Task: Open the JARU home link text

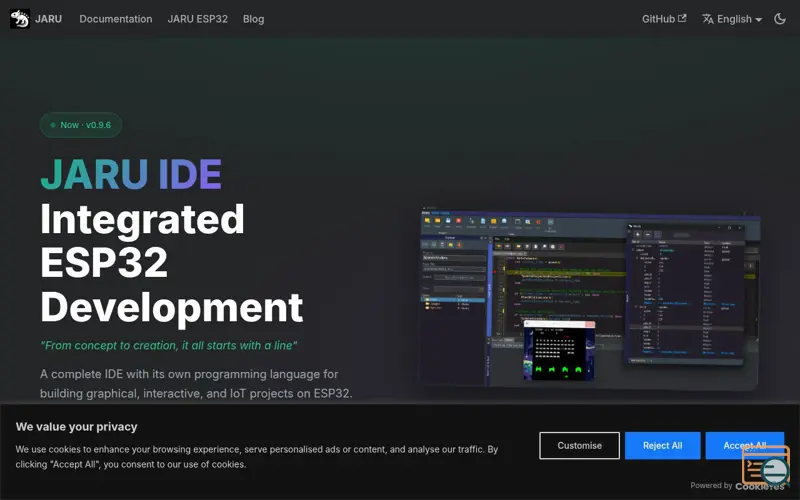Action: click(x=48, y=19)
